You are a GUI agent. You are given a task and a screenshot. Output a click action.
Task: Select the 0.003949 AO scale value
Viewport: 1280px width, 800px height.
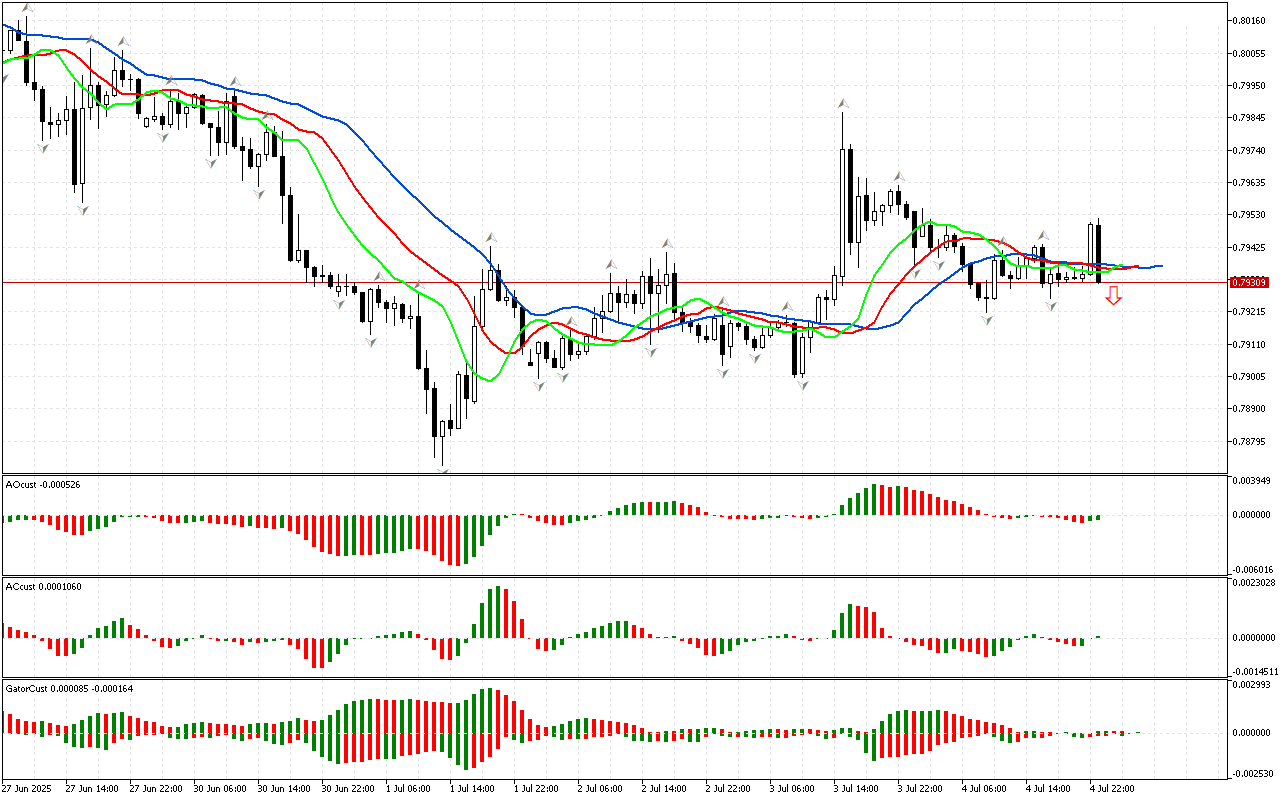point(1252,481)
